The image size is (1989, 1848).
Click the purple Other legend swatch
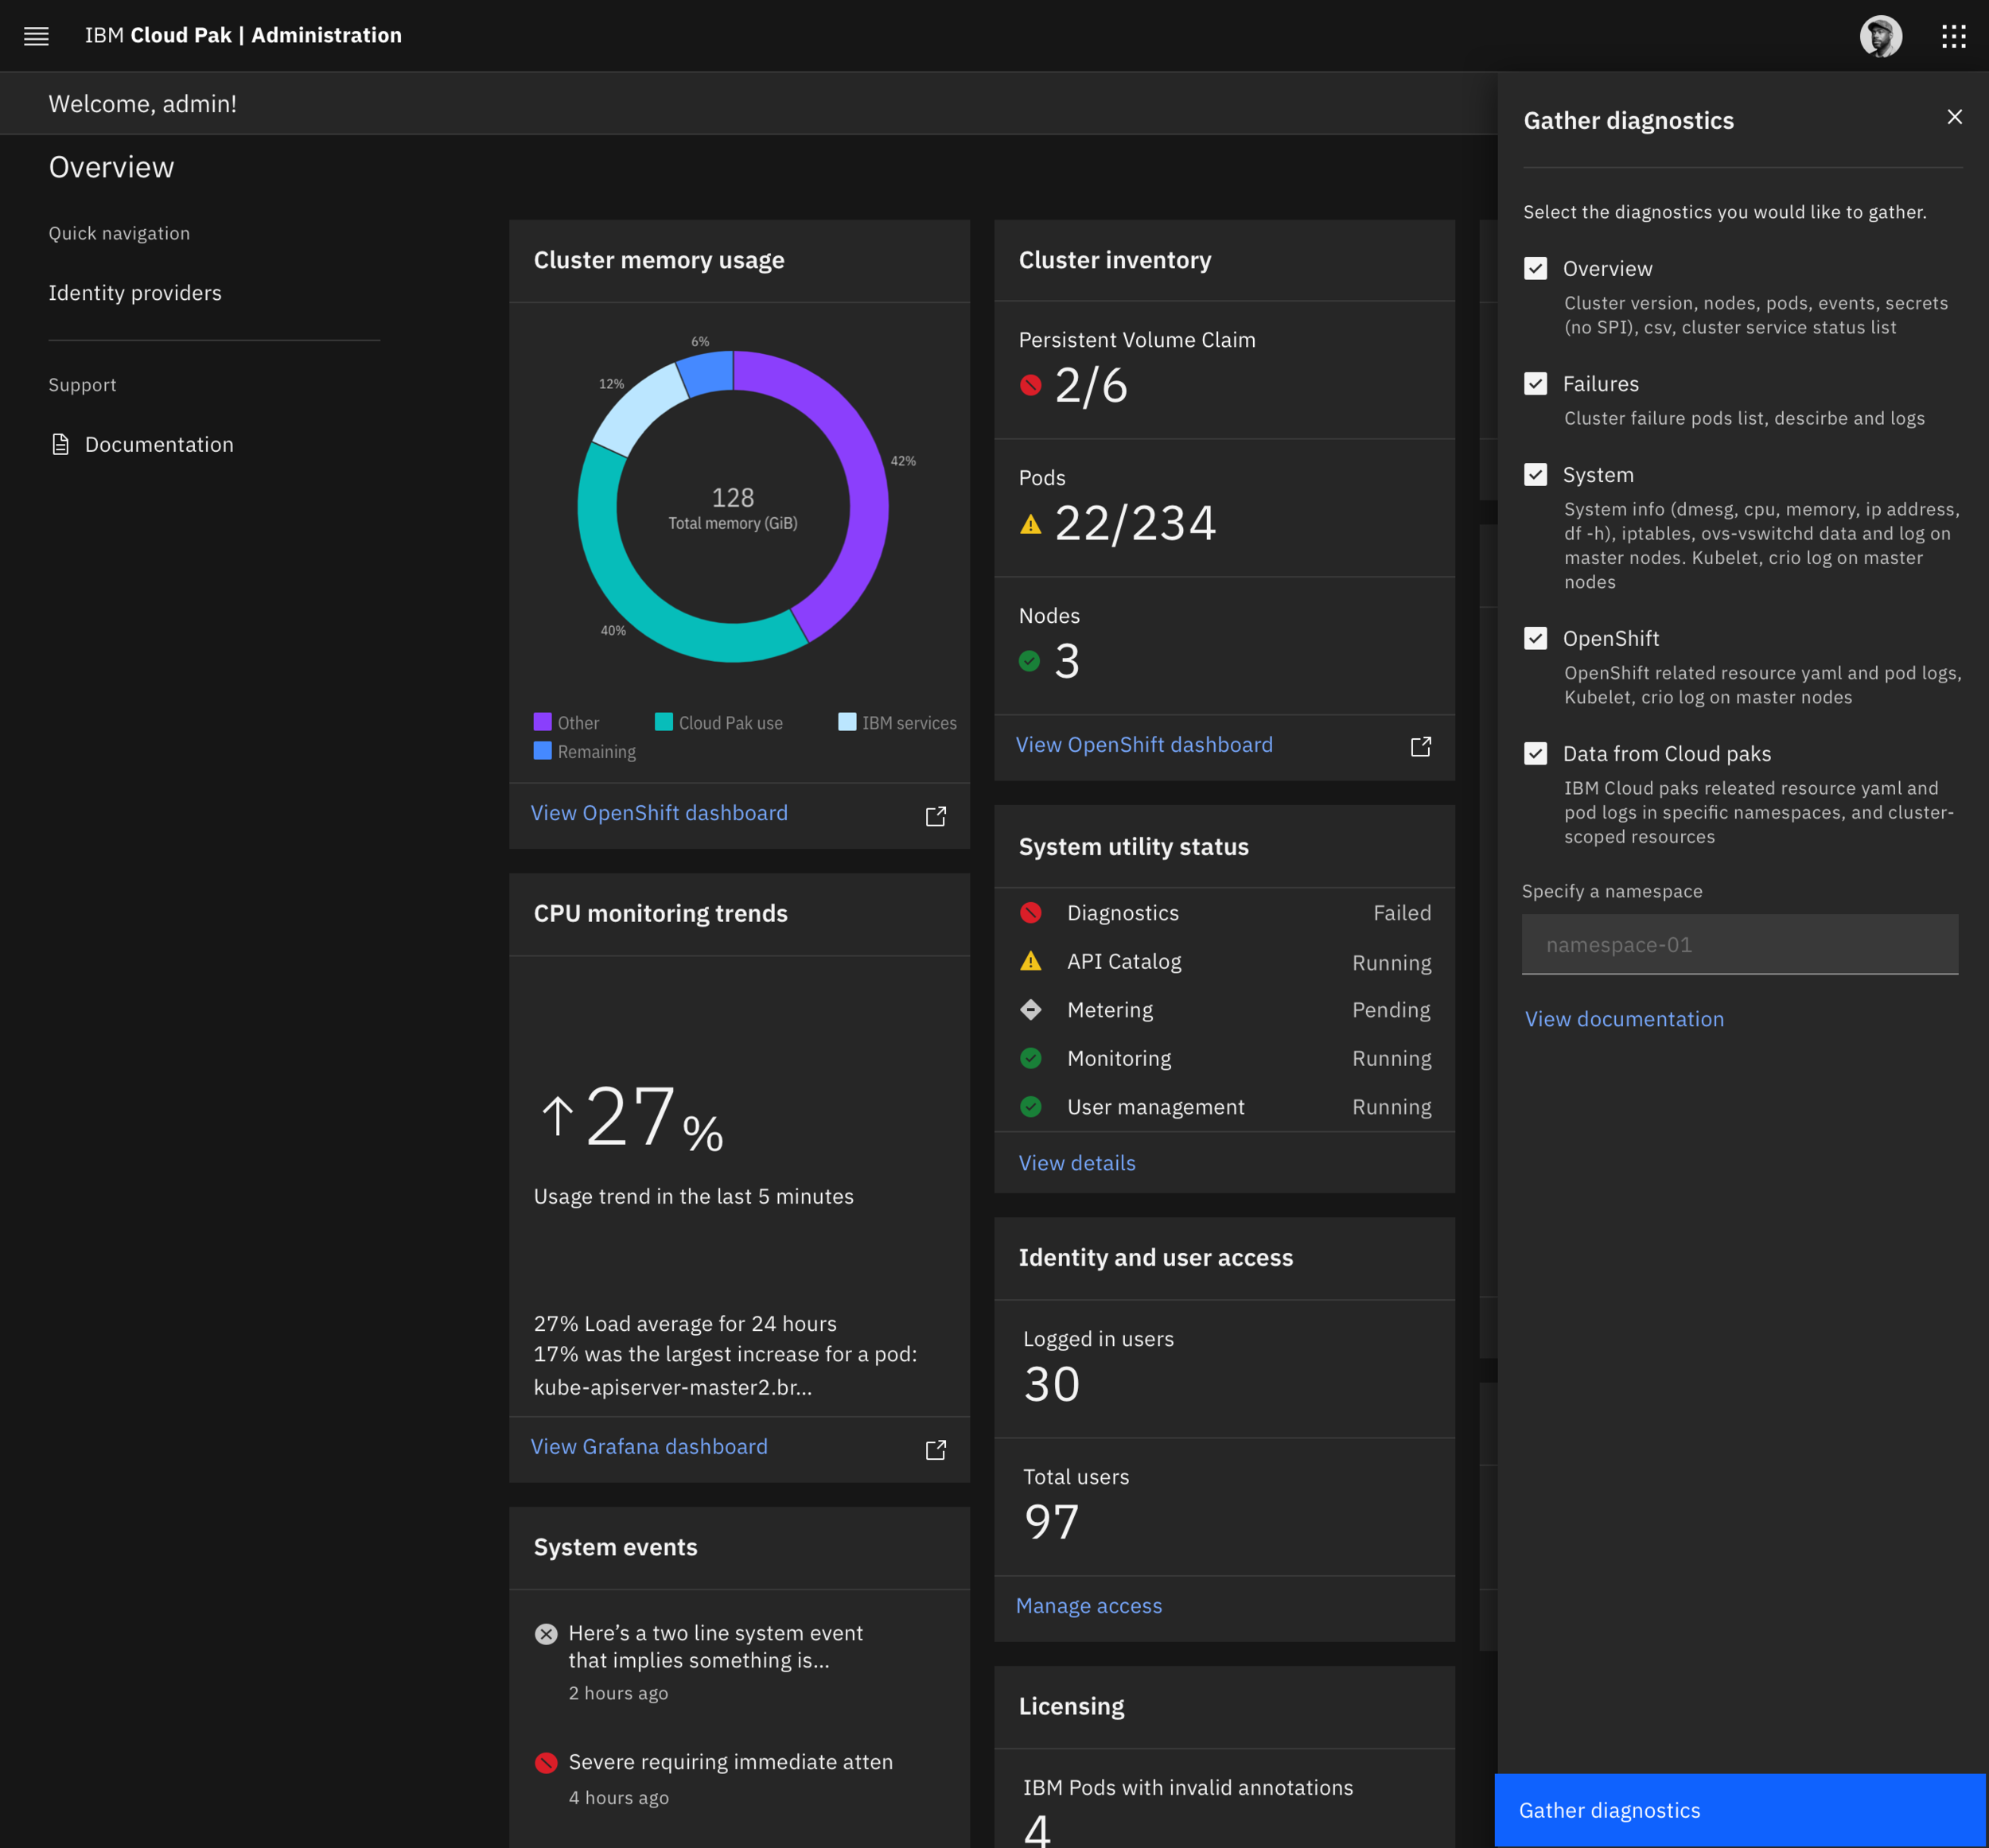coord(542,721)
